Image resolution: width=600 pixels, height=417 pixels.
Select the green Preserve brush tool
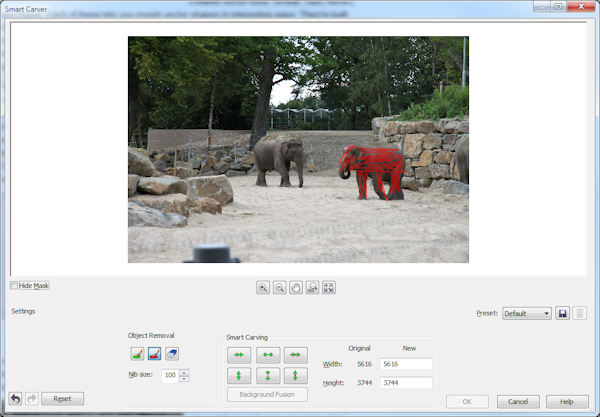click(137, 353)
